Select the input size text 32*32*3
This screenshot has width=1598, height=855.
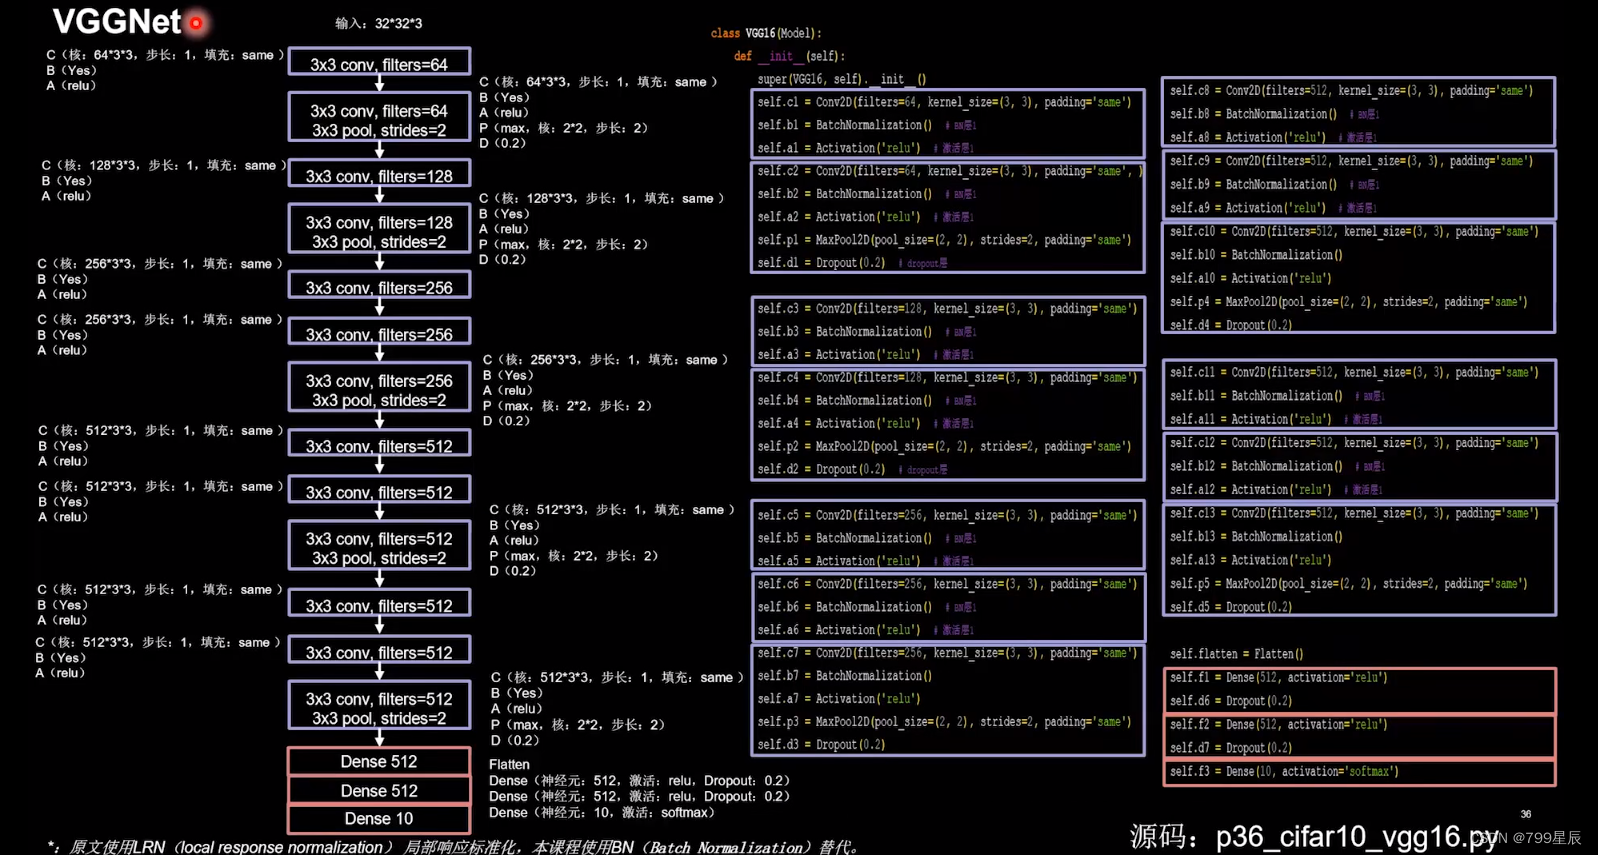click(x=398, y=23)
